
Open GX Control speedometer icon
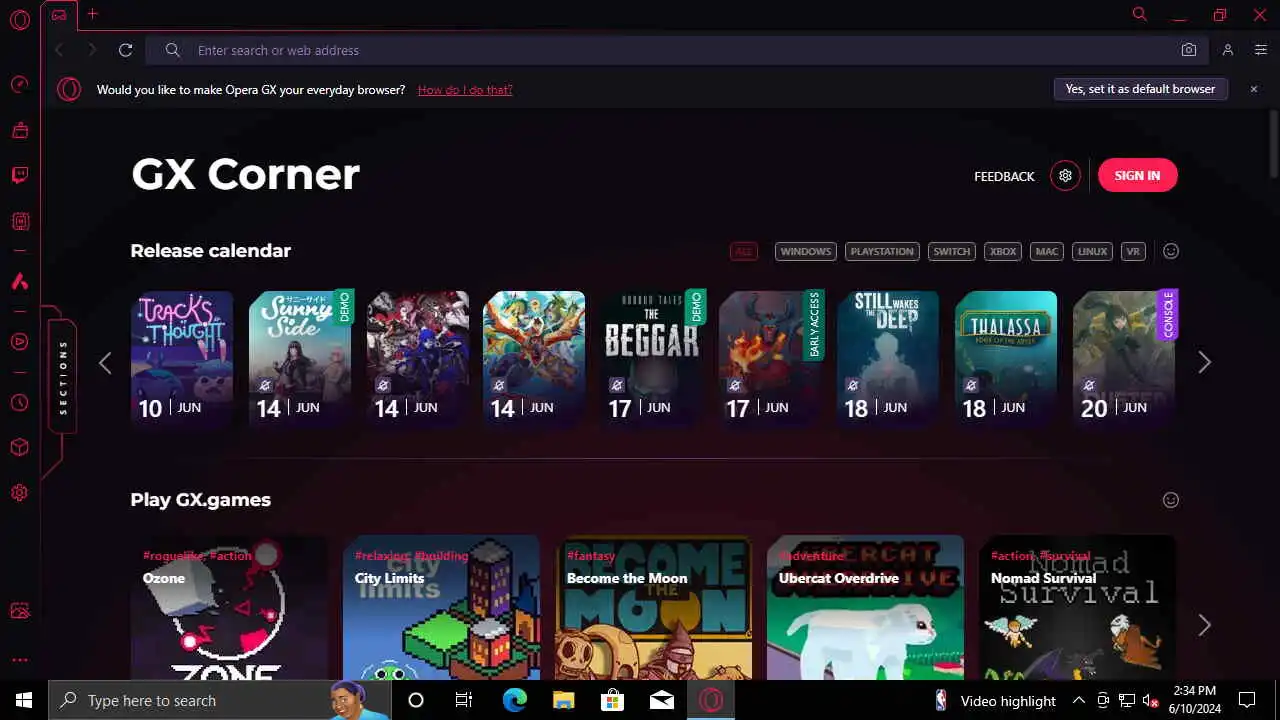click(20, 84)
